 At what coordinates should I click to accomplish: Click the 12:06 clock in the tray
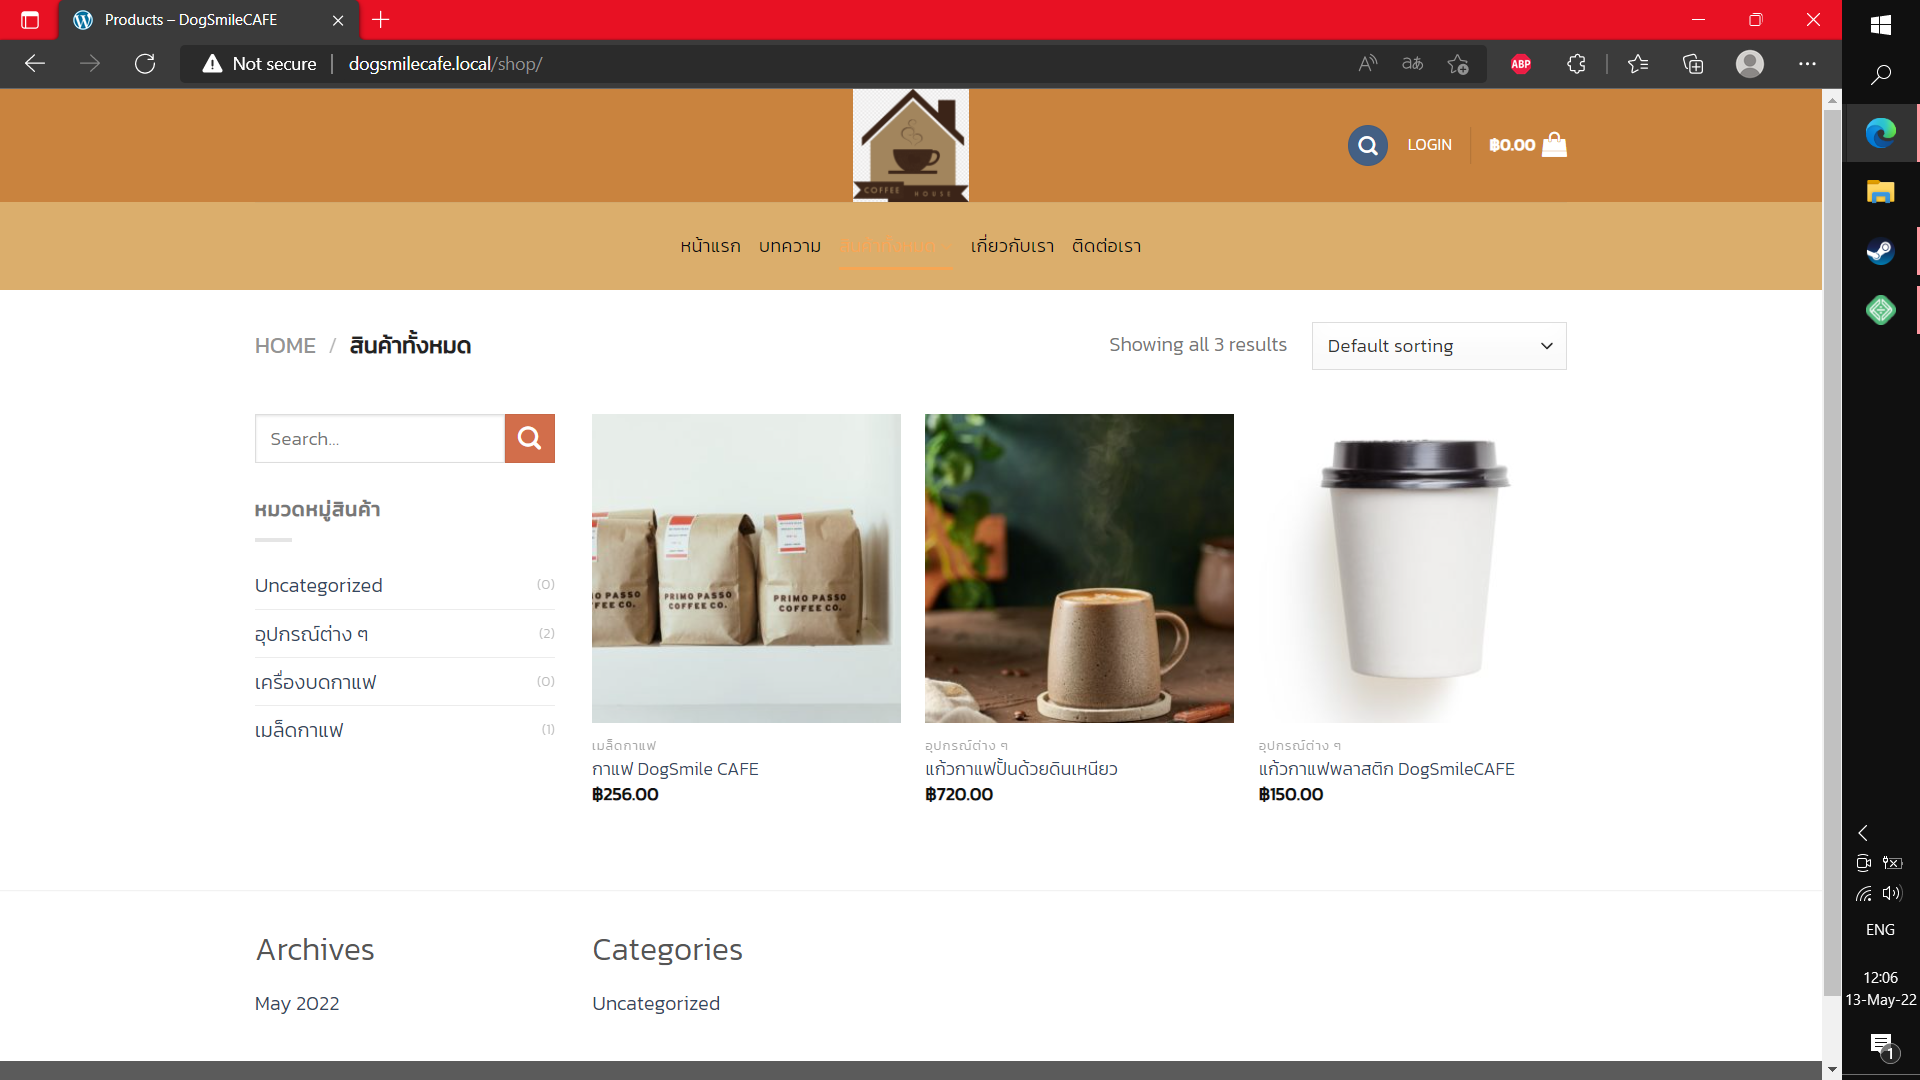coord(1880,978)
